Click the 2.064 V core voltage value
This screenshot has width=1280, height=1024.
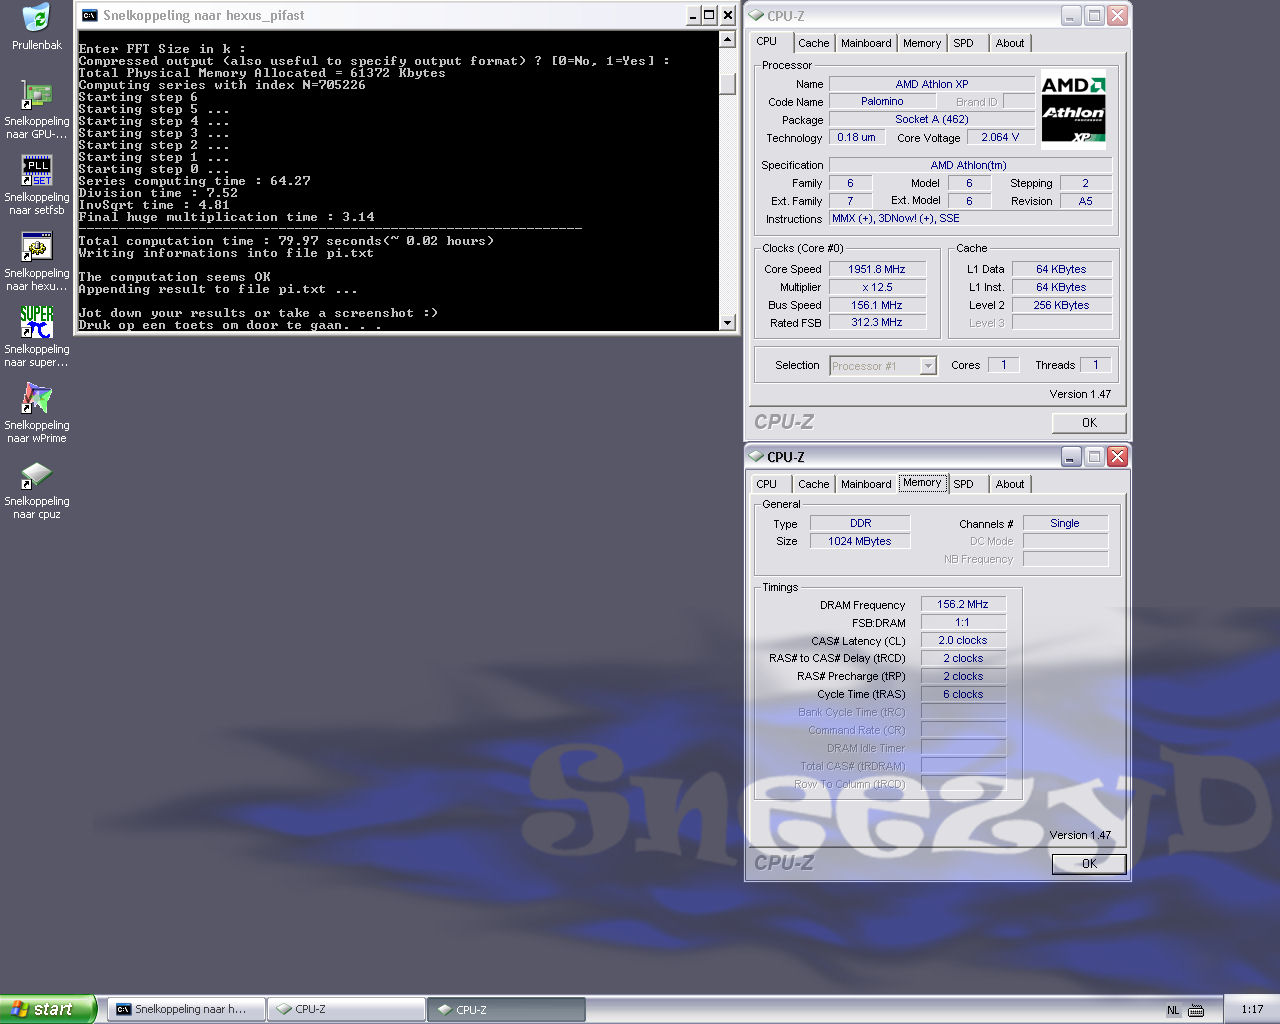[1001, 137]
